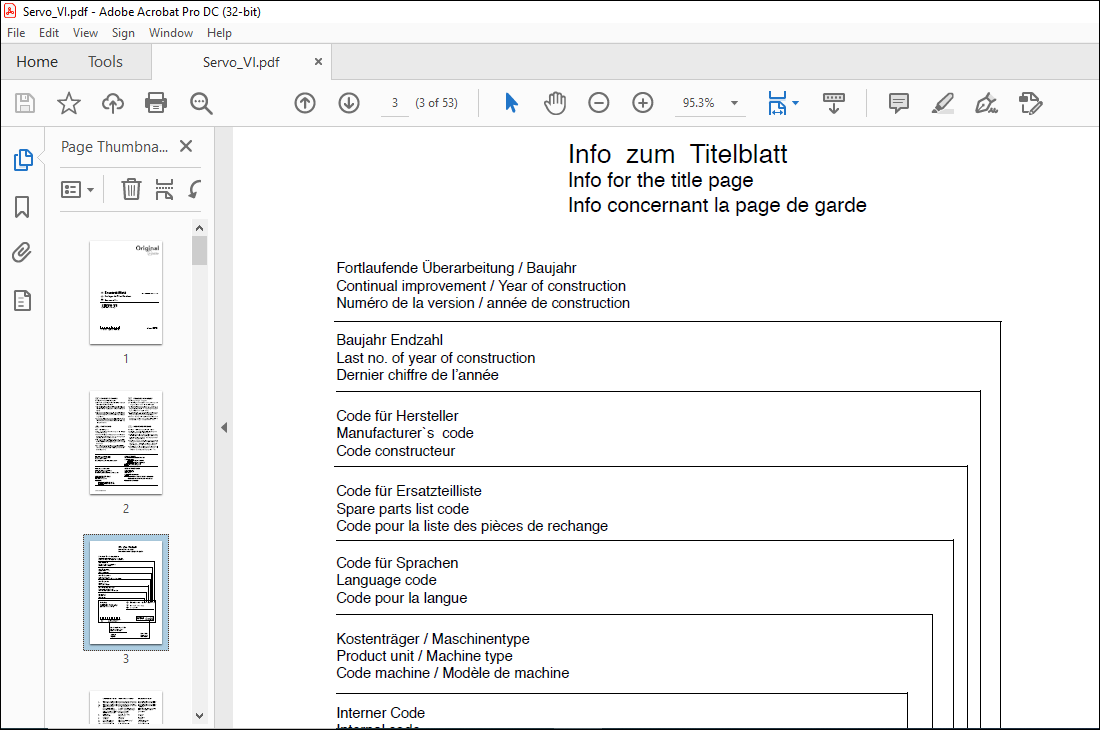Select page 2 thumbnail

click(126, 442)
